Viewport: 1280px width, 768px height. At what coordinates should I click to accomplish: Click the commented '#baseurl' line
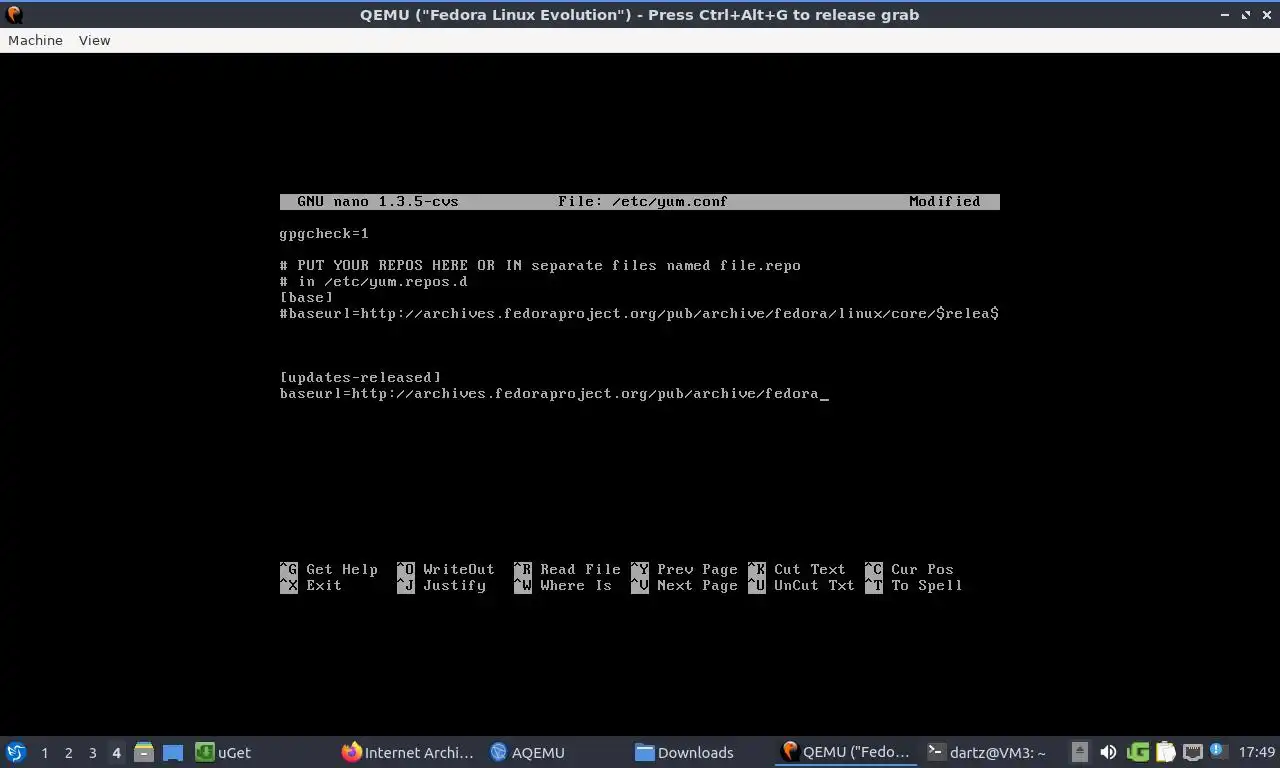pyautogui.click(x=639, y=313)
